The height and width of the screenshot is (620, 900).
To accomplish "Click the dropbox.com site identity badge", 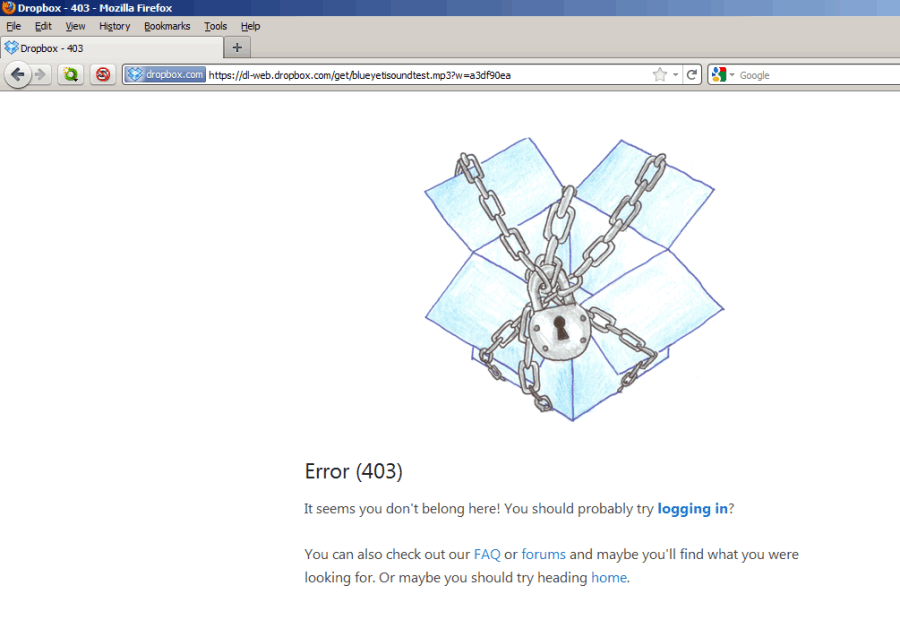I will (x=165, y=75).
